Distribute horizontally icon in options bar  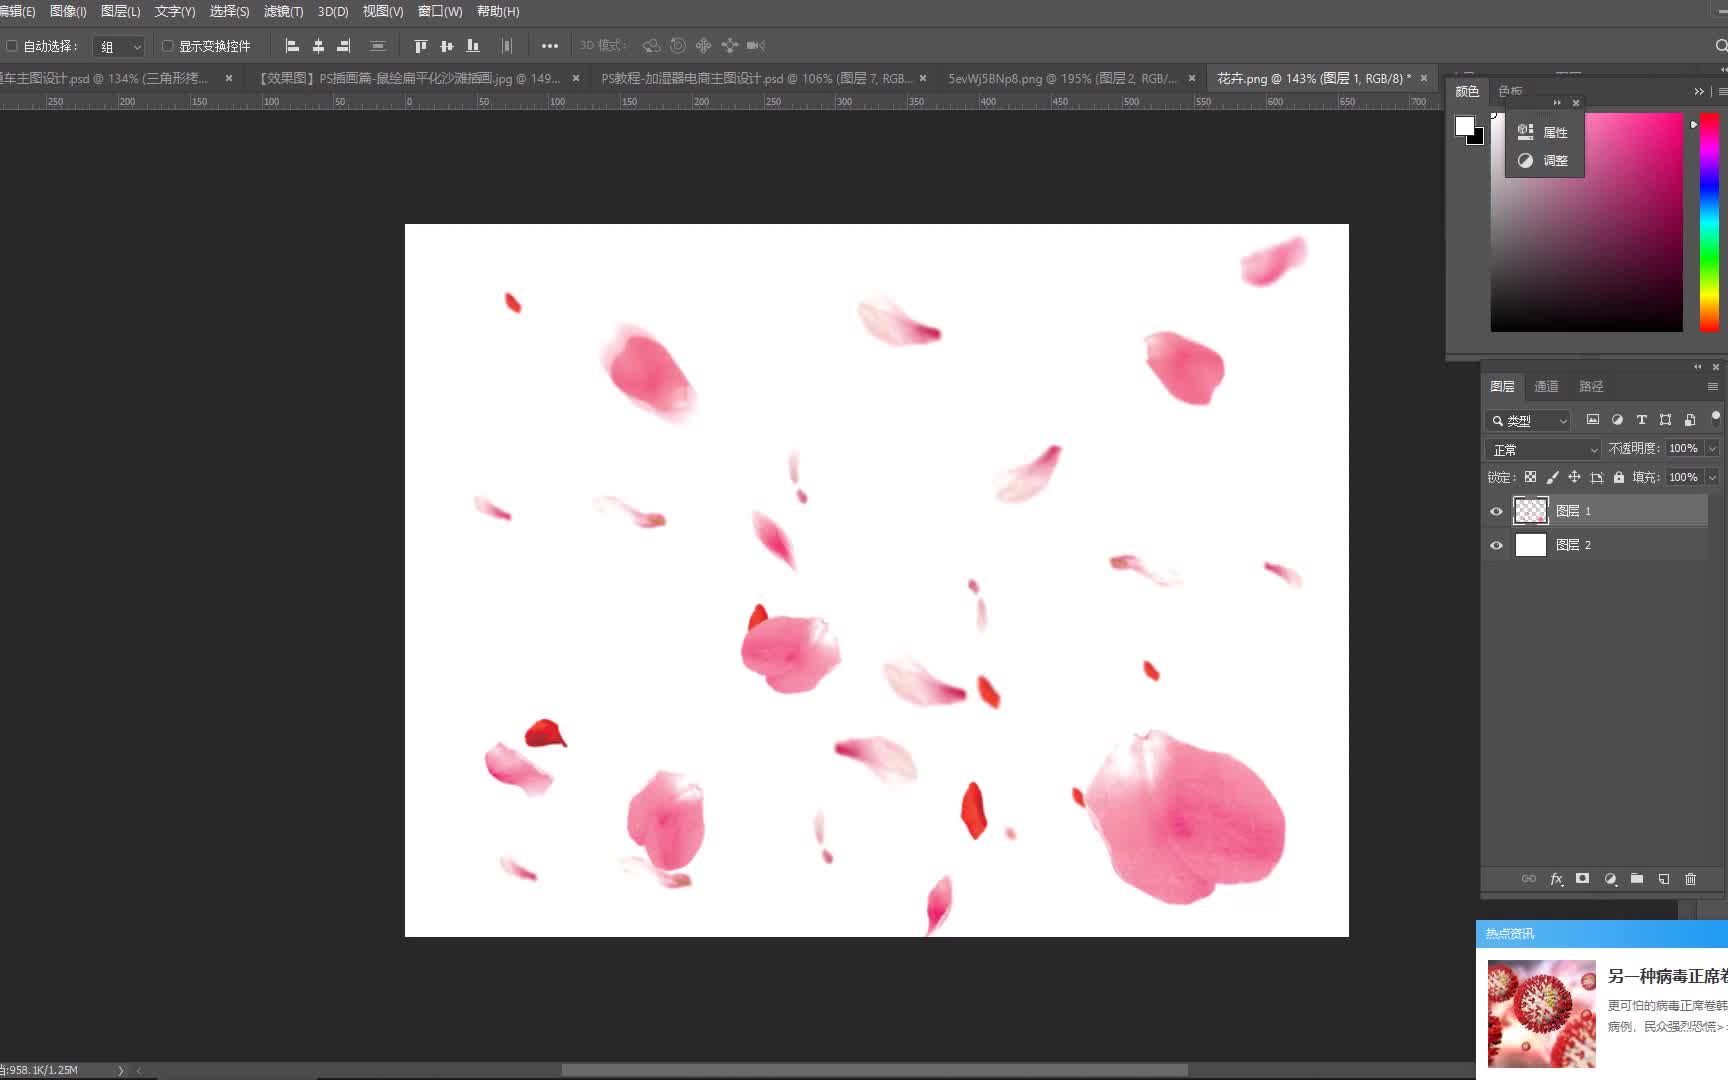[378, 46]
